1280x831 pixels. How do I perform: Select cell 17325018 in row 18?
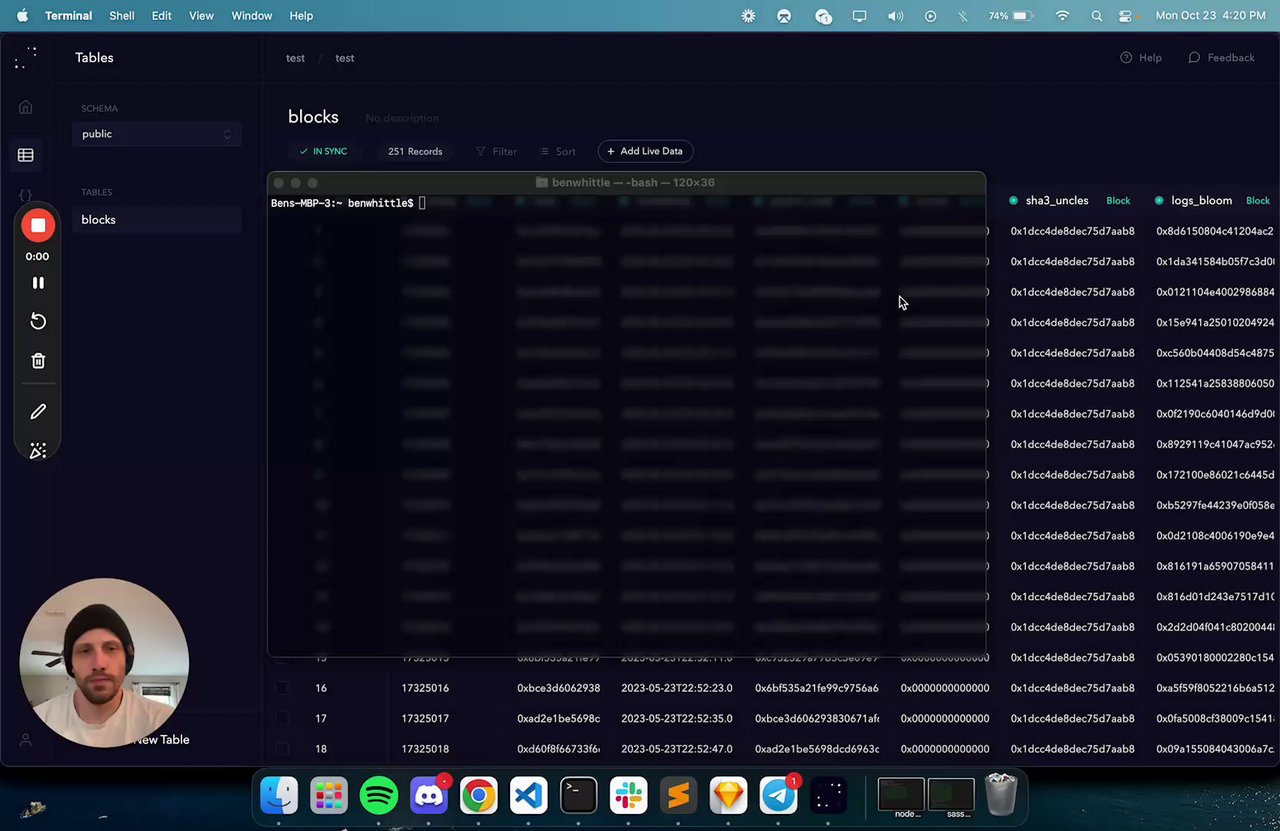[x=425, y=749]
